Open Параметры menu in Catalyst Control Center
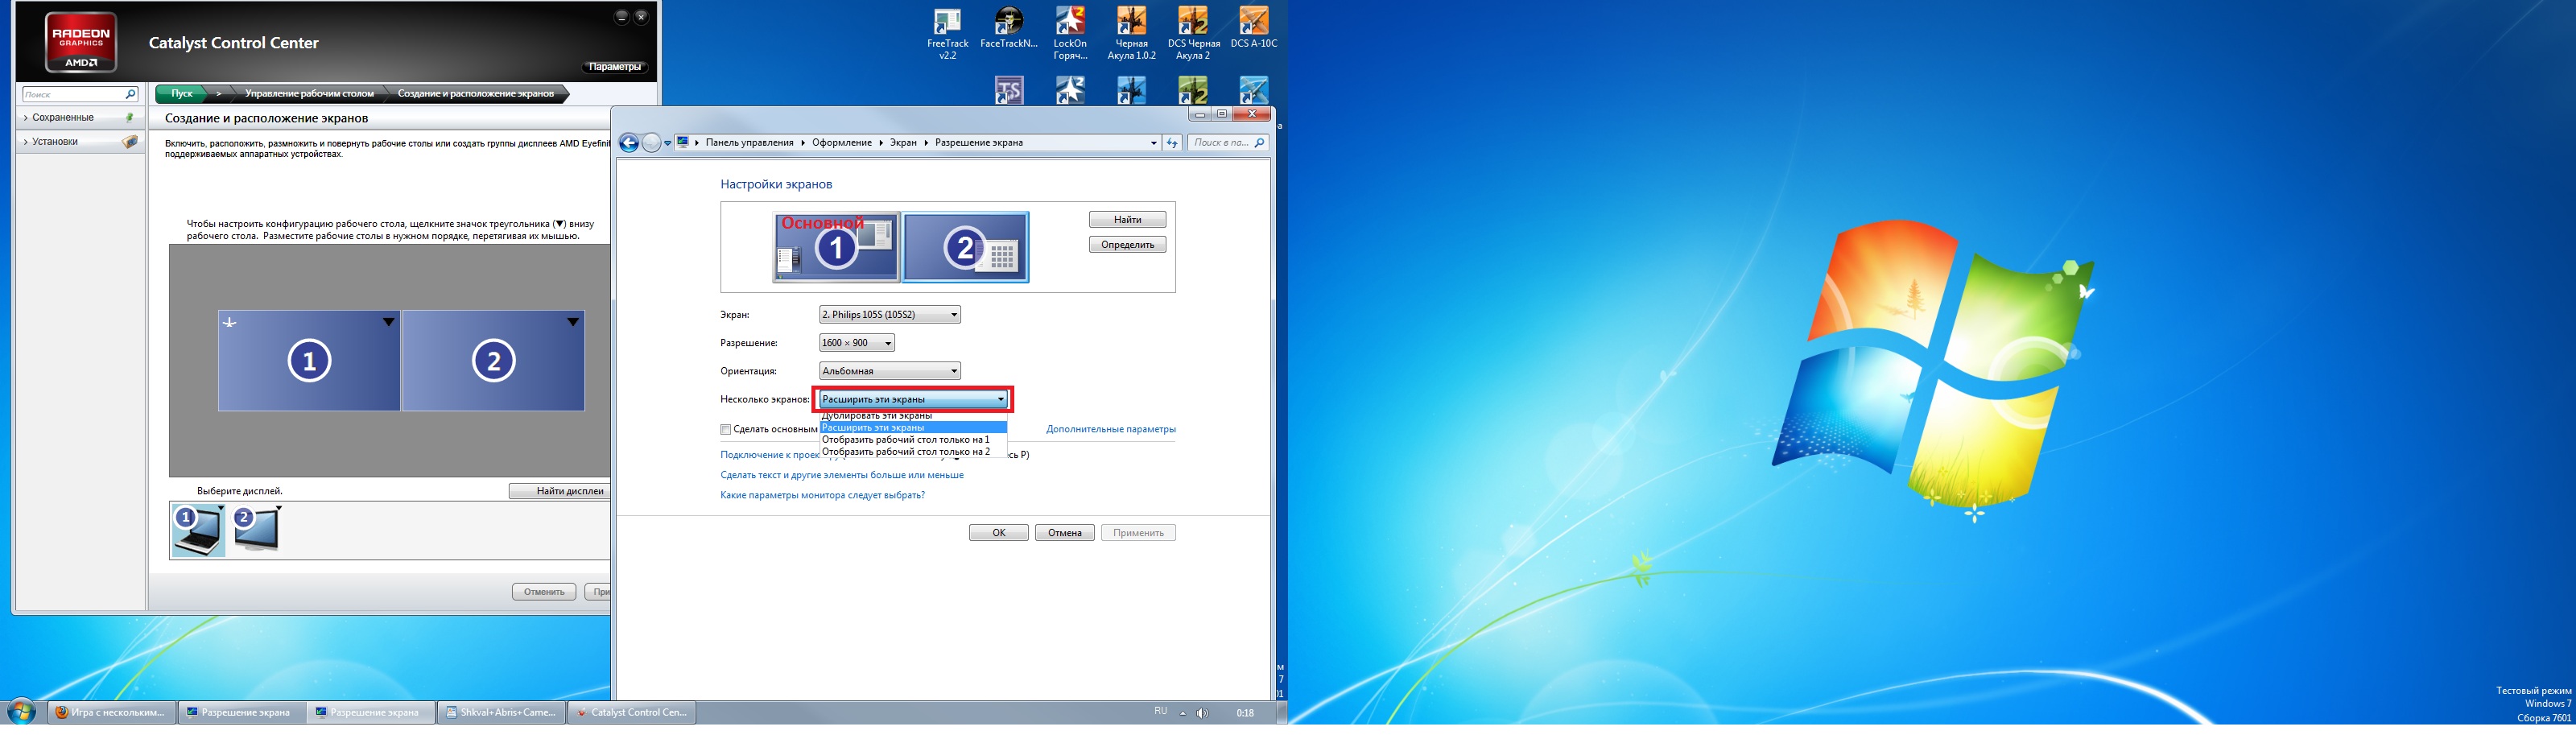The width and height of the screenshot is (2576, 739). (x=614, y=67)
